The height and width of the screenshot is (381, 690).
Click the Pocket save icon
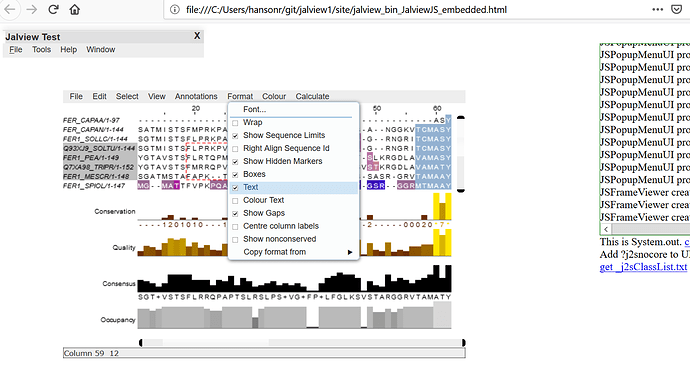677,9
